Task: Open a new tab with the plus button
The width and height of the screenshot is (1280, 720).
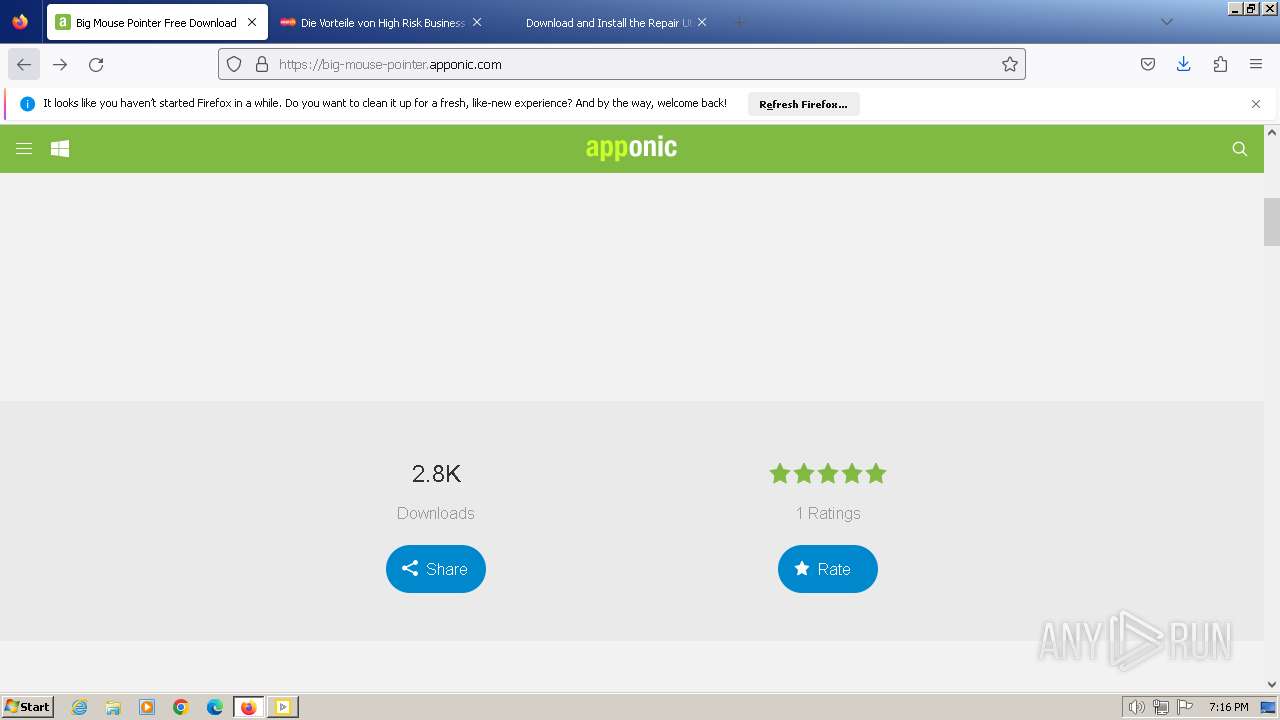Action: coord(739,22)
